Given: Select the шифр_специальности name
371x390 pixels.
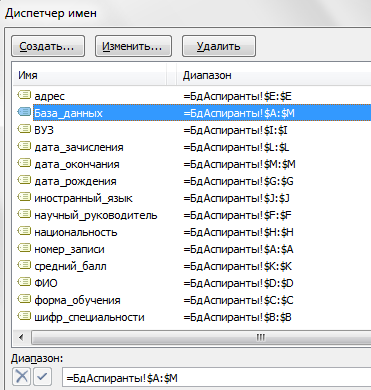Looking at the screenshot, I should click(x=90, y=317).
